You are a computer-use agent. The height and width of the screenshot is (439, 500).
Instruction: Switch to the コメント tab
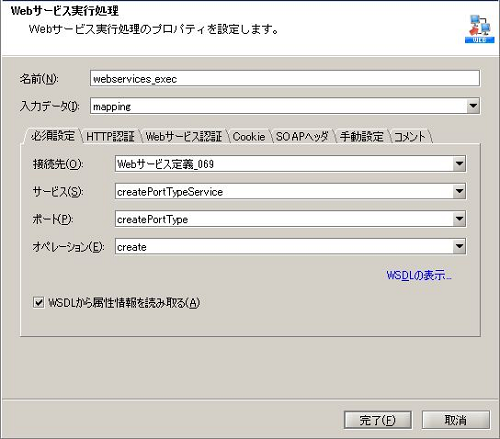(x=410, y=137)
